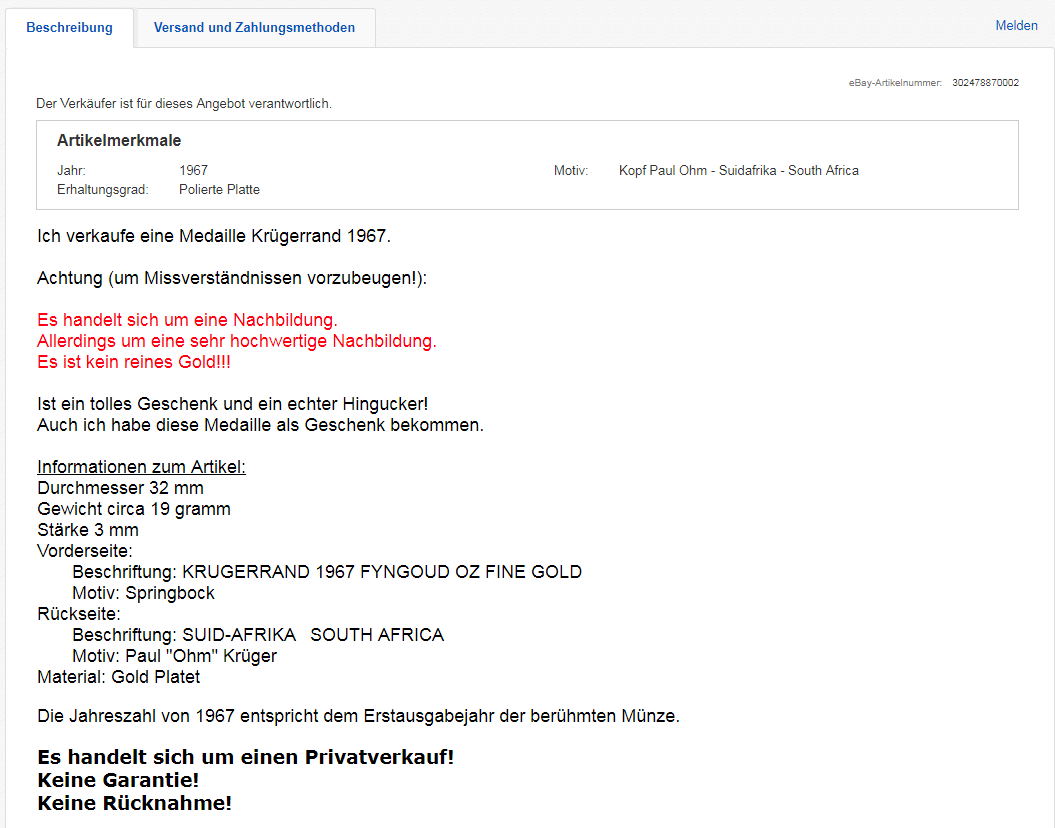1055x828 pixels.
Task: Click the 'Motiv: Springbock' line
Action: 143,593
